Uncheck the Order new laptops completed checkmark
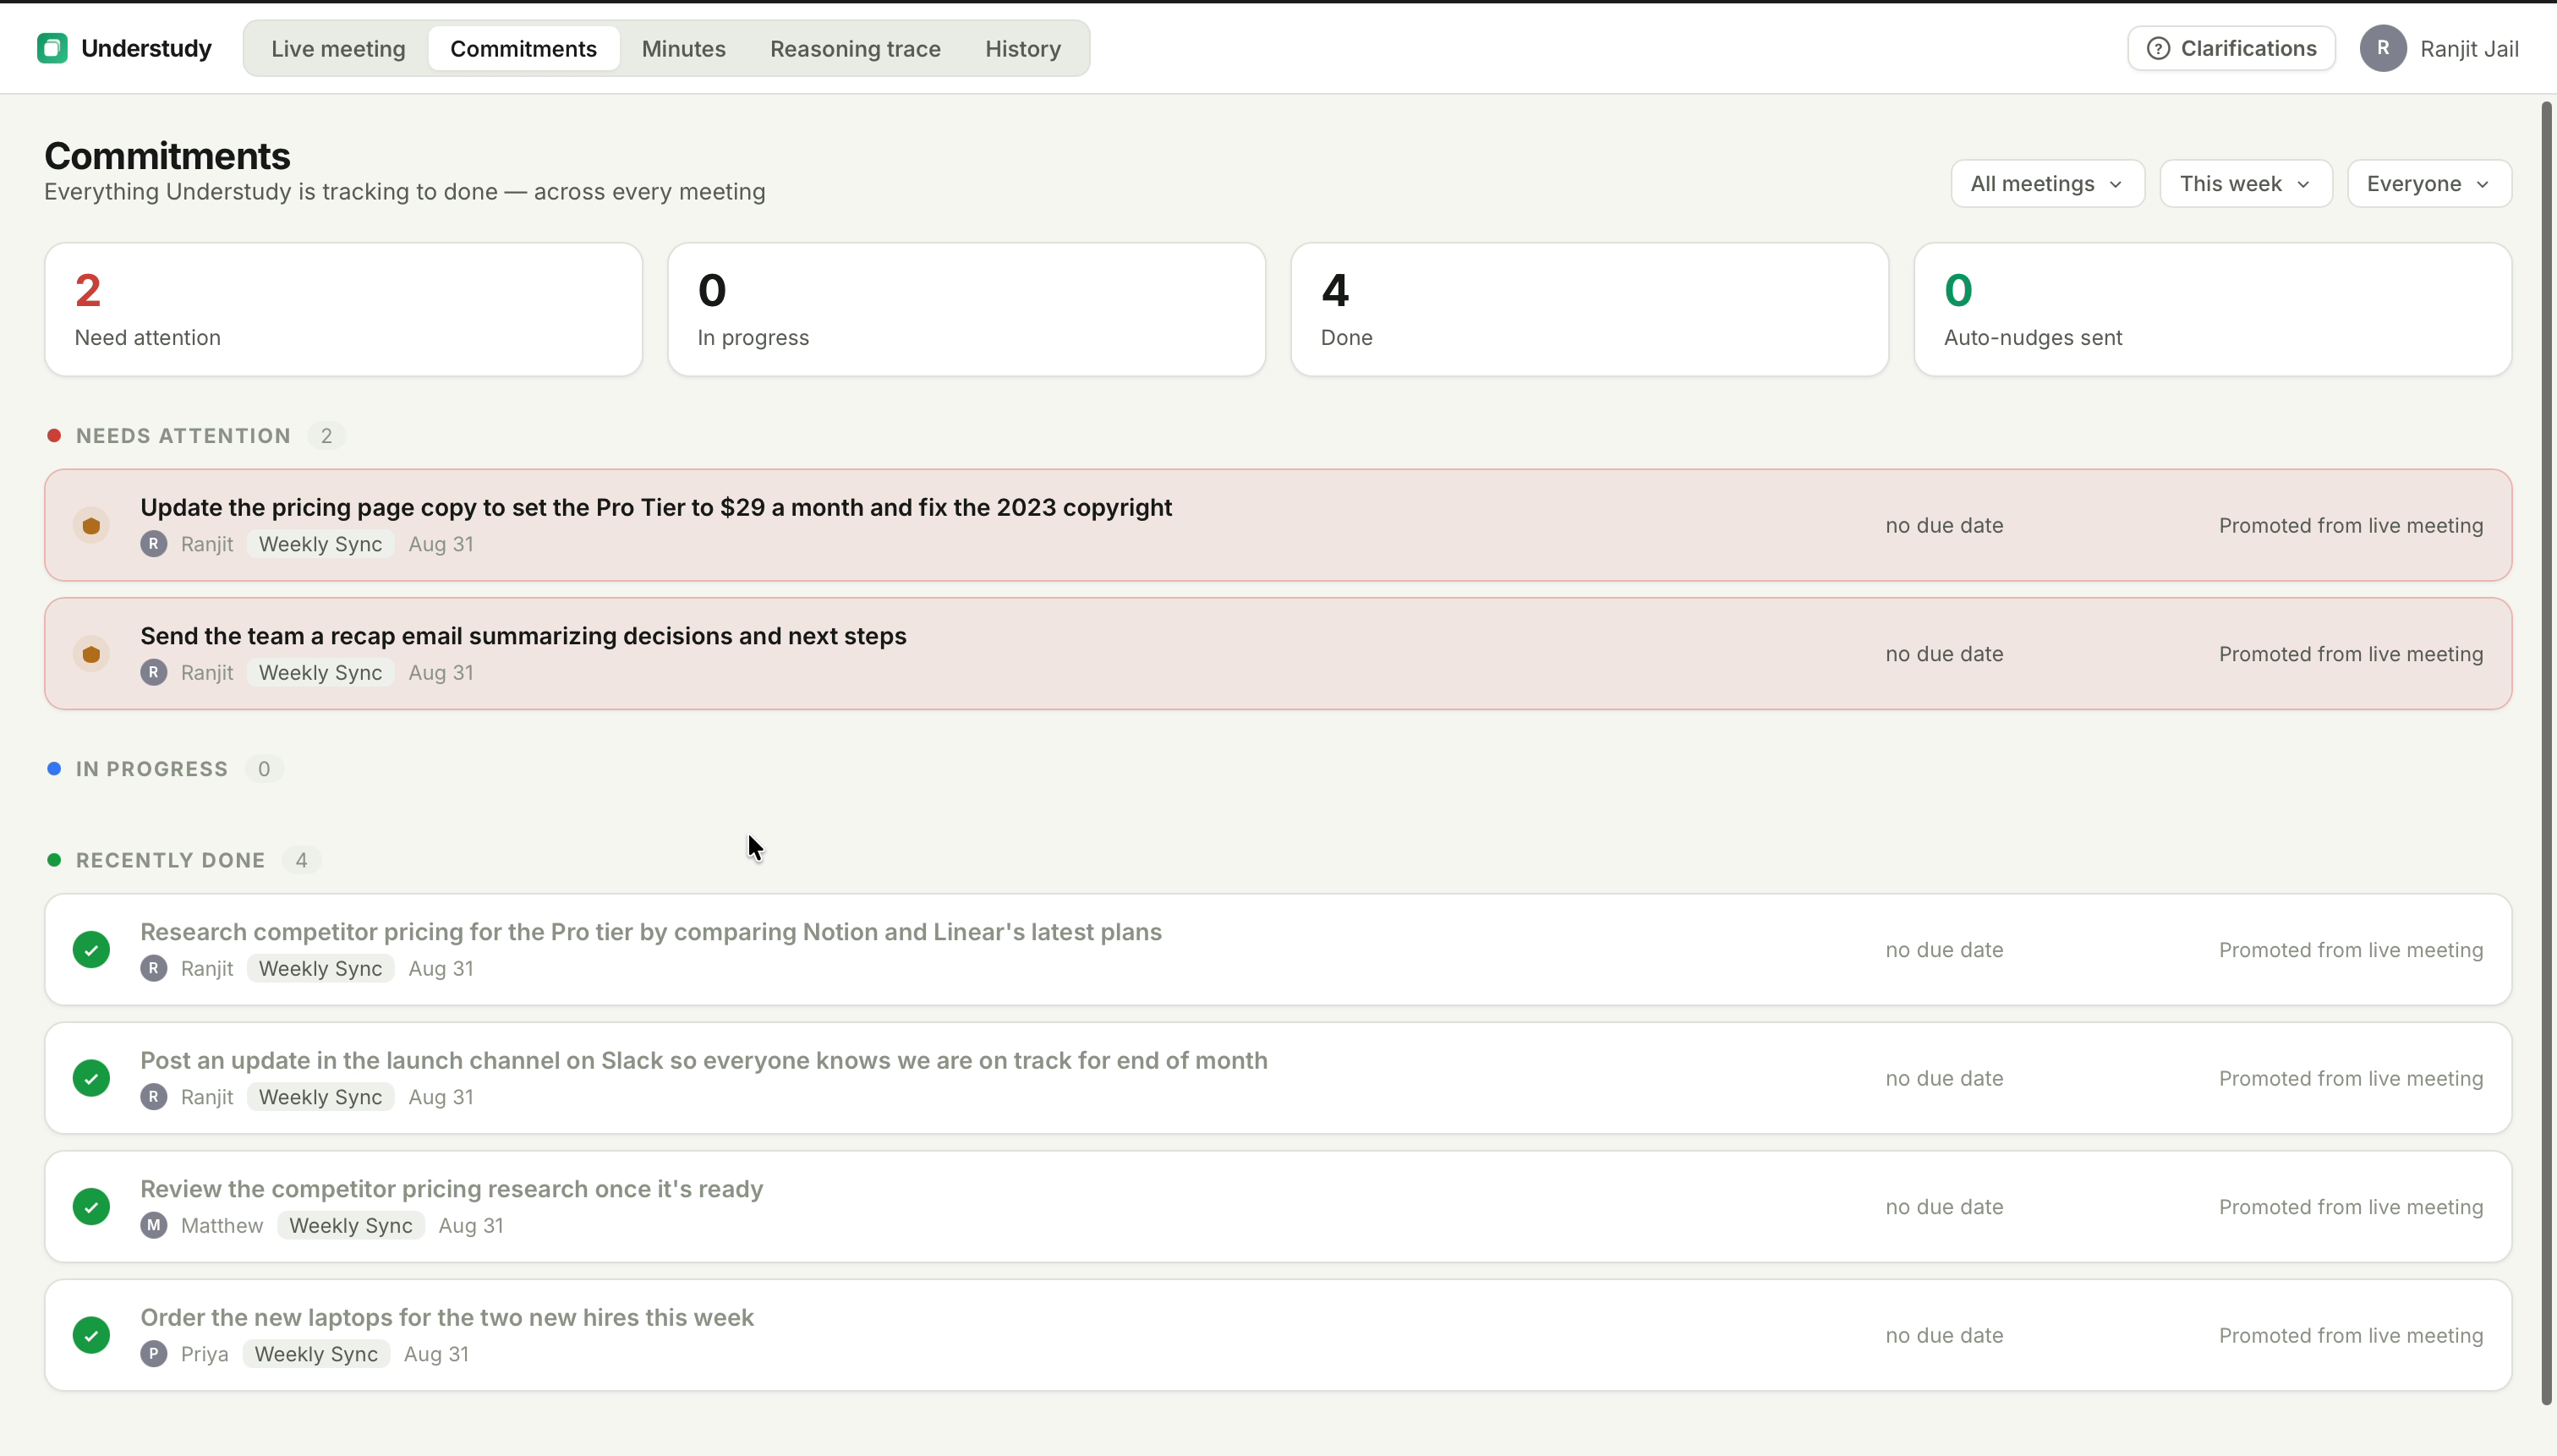Screen dimensions: 2557x1456 click(x=91, y=1335)
